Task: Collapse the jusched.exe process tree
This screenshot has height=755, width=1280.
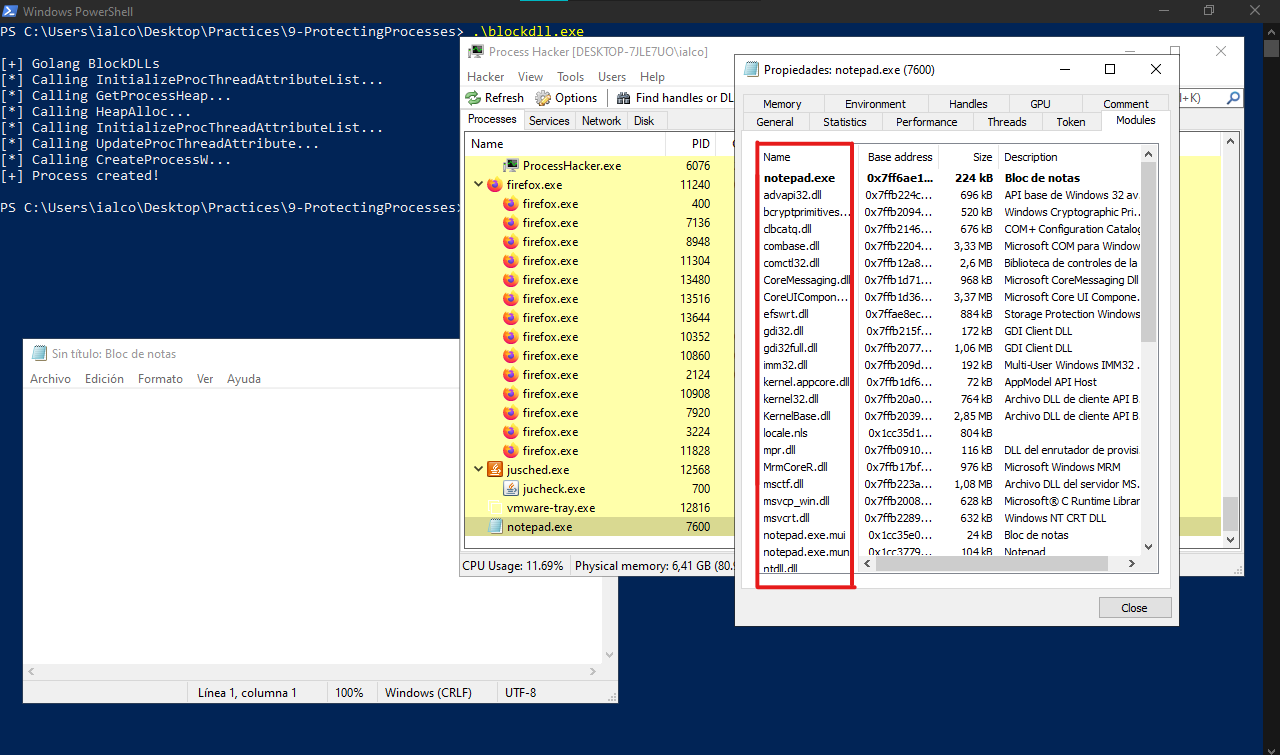Action: point(477,470)
